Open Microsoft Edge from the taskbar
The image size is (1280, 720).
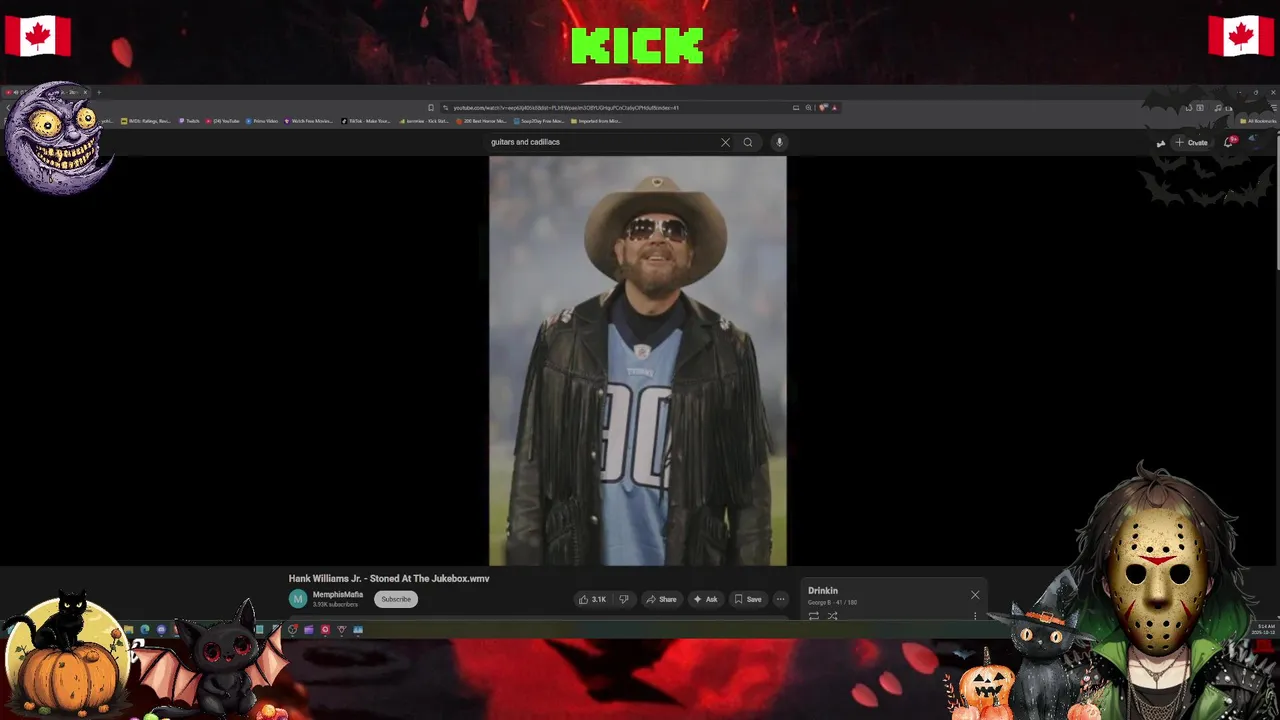(145, 630)
